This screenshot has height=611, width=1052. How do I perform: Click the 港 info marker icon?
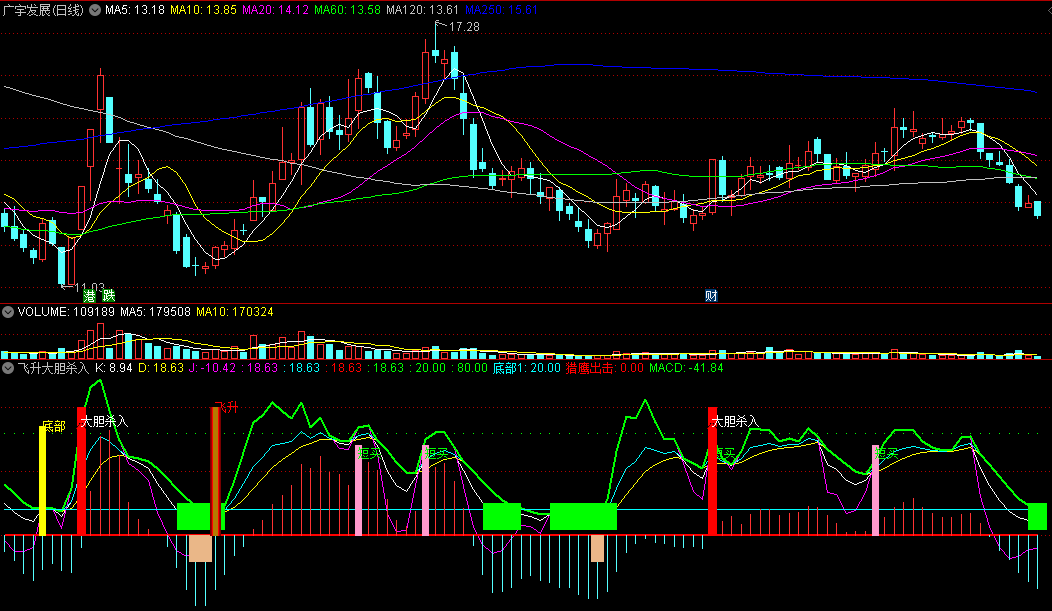(x=89, y=296)
